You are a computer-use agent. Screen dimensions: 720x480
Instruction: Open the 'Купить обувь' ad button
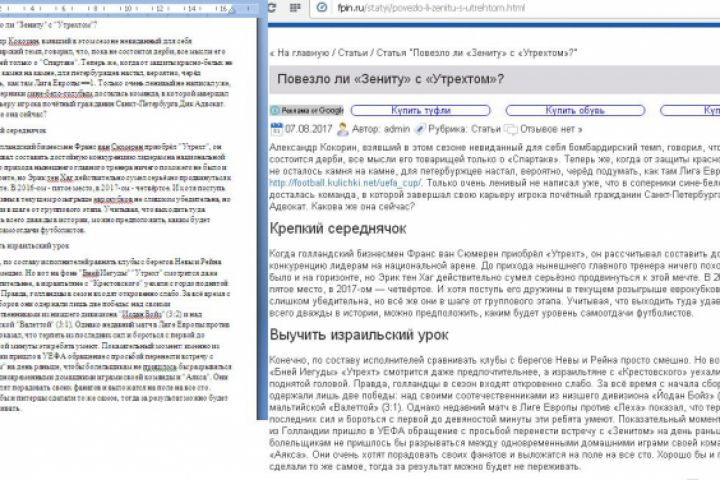point(575,110)
